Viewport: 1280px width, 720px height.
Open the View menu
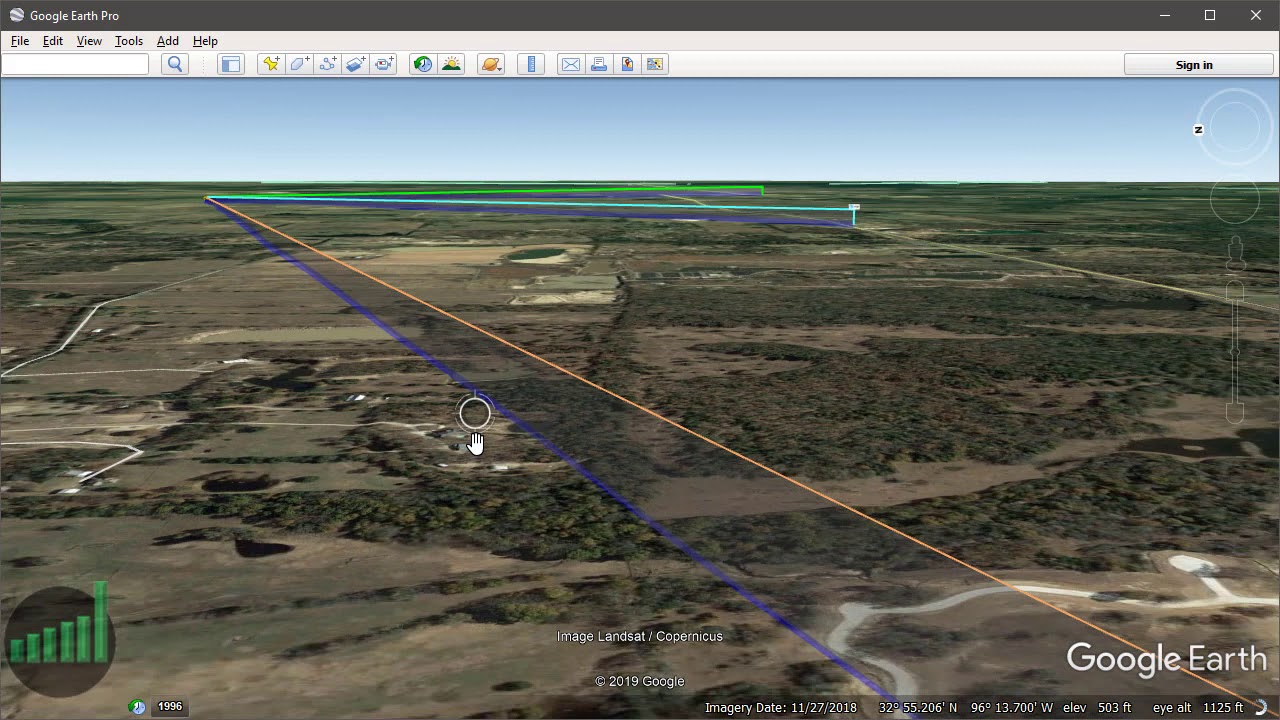click(x=89, y=41)
